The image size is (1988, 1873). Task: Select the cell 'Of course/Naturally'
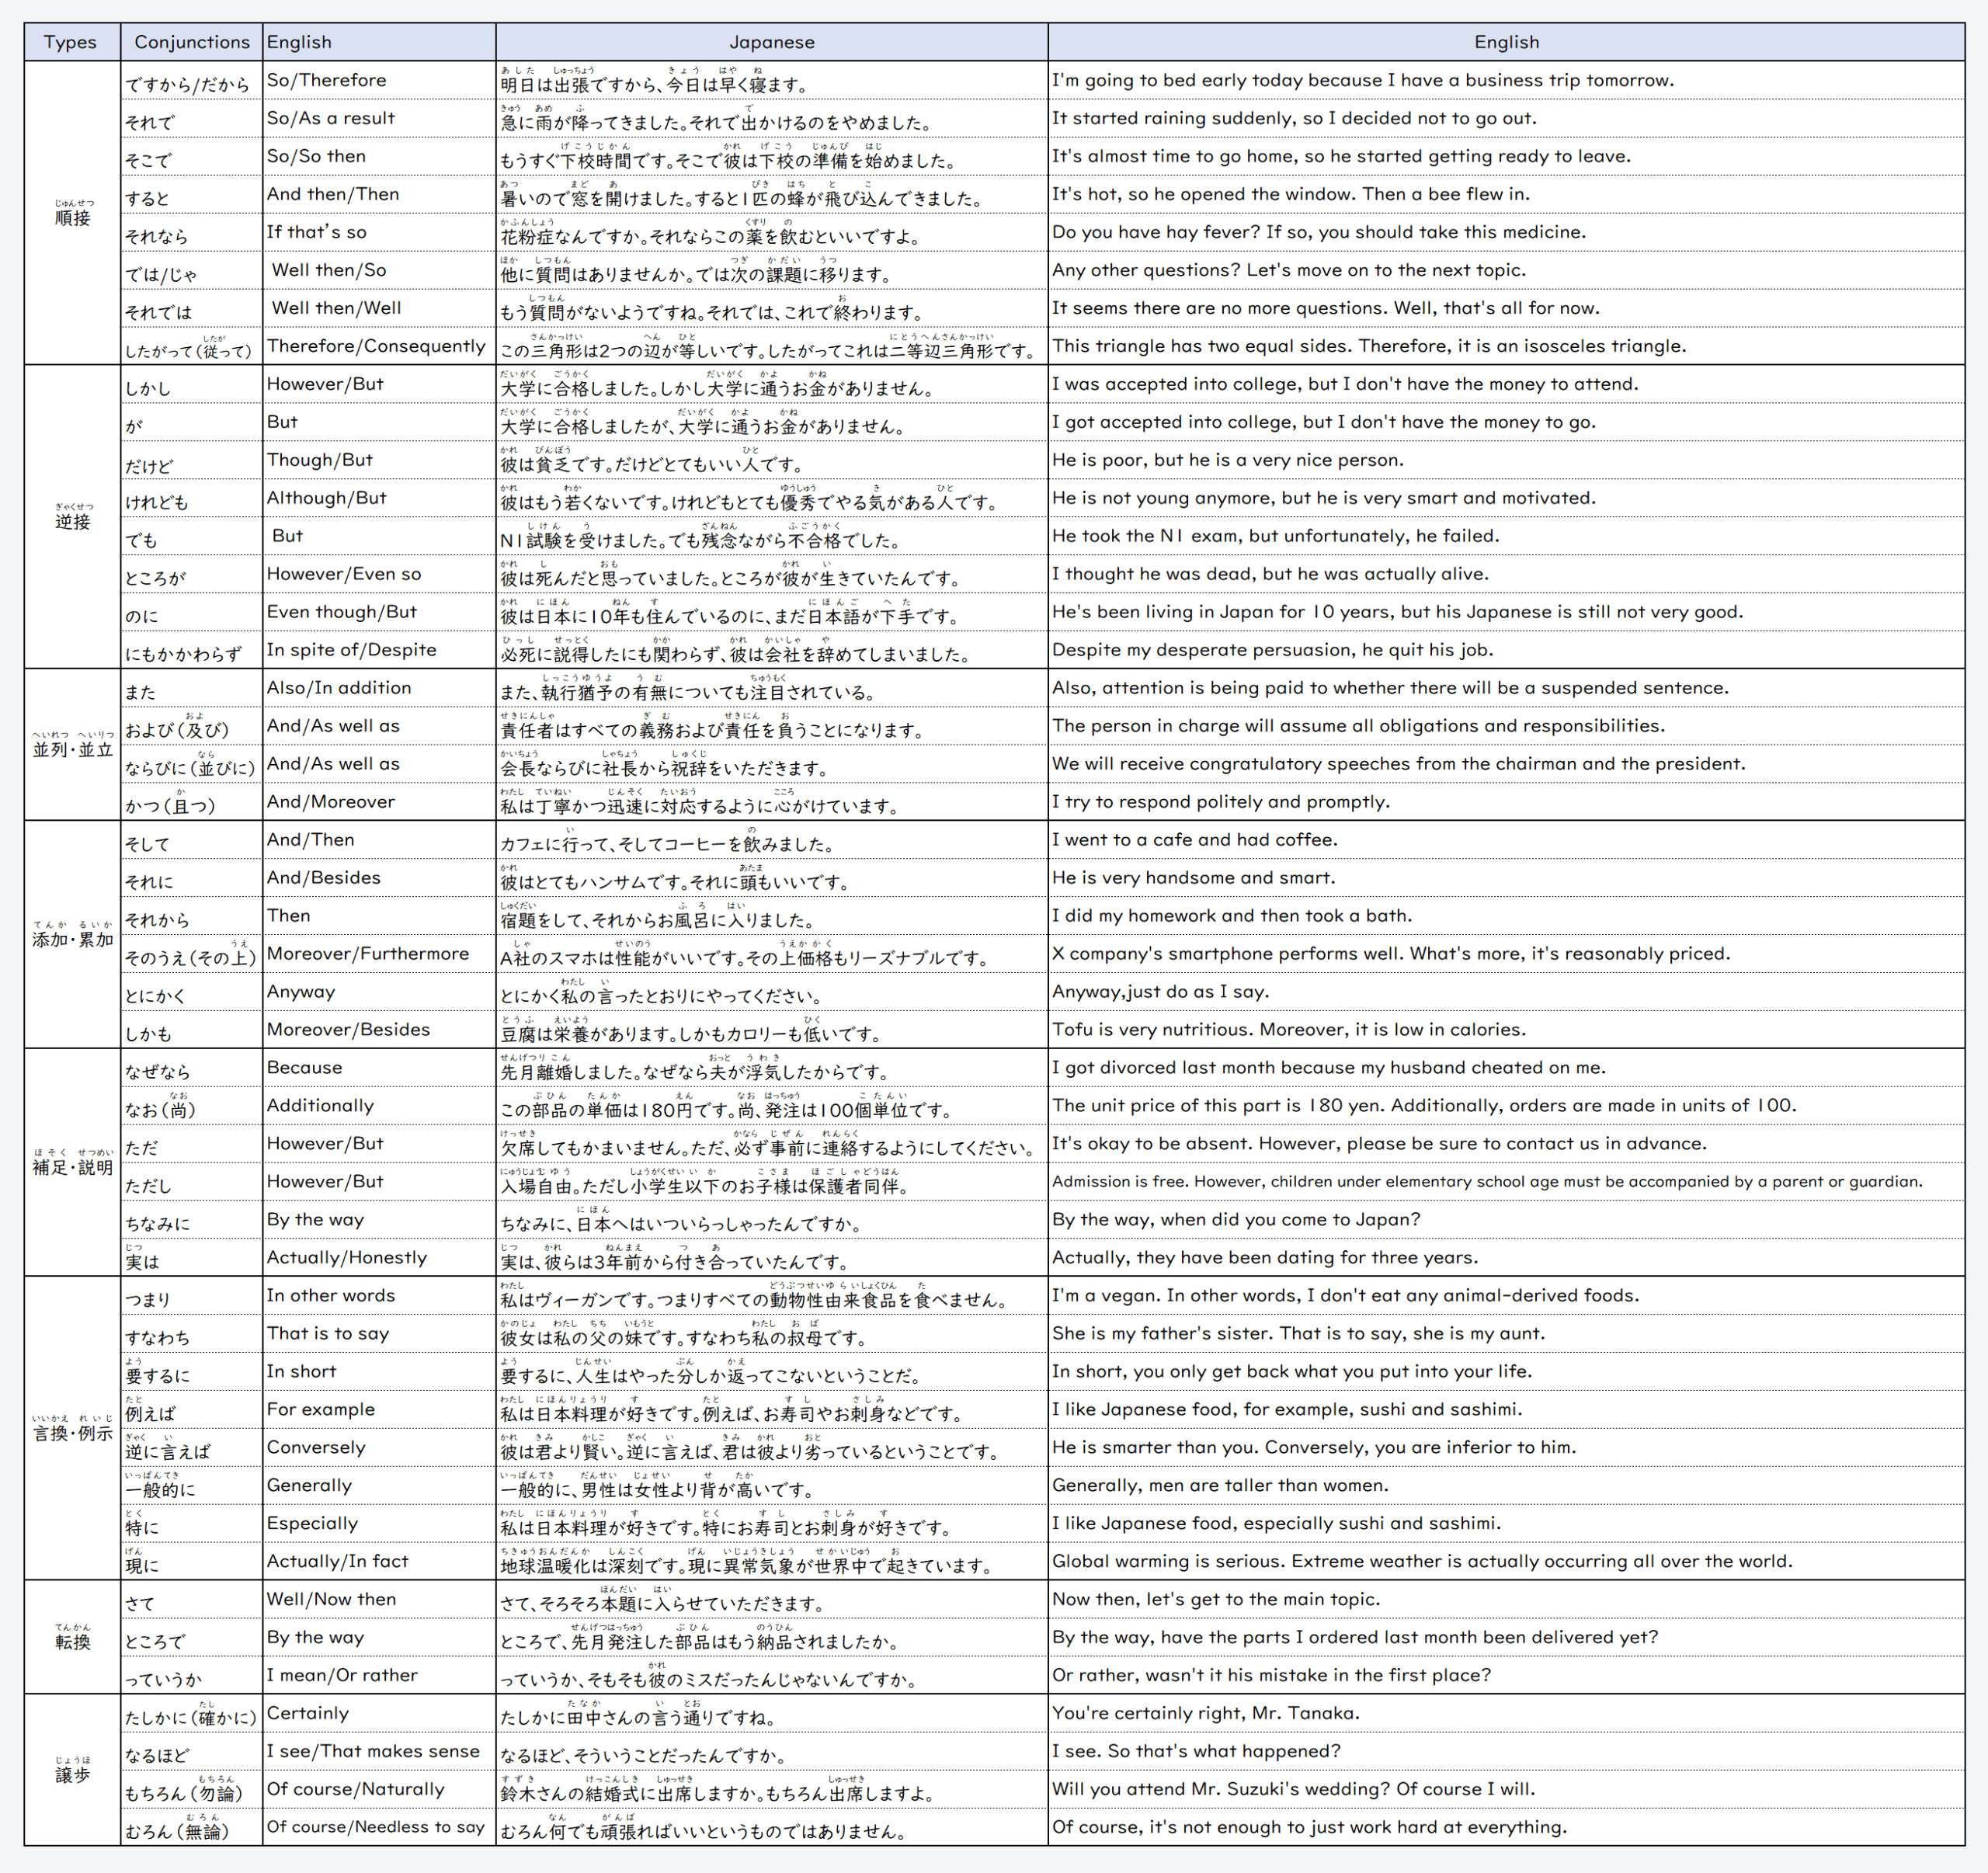pos(379,1790)
